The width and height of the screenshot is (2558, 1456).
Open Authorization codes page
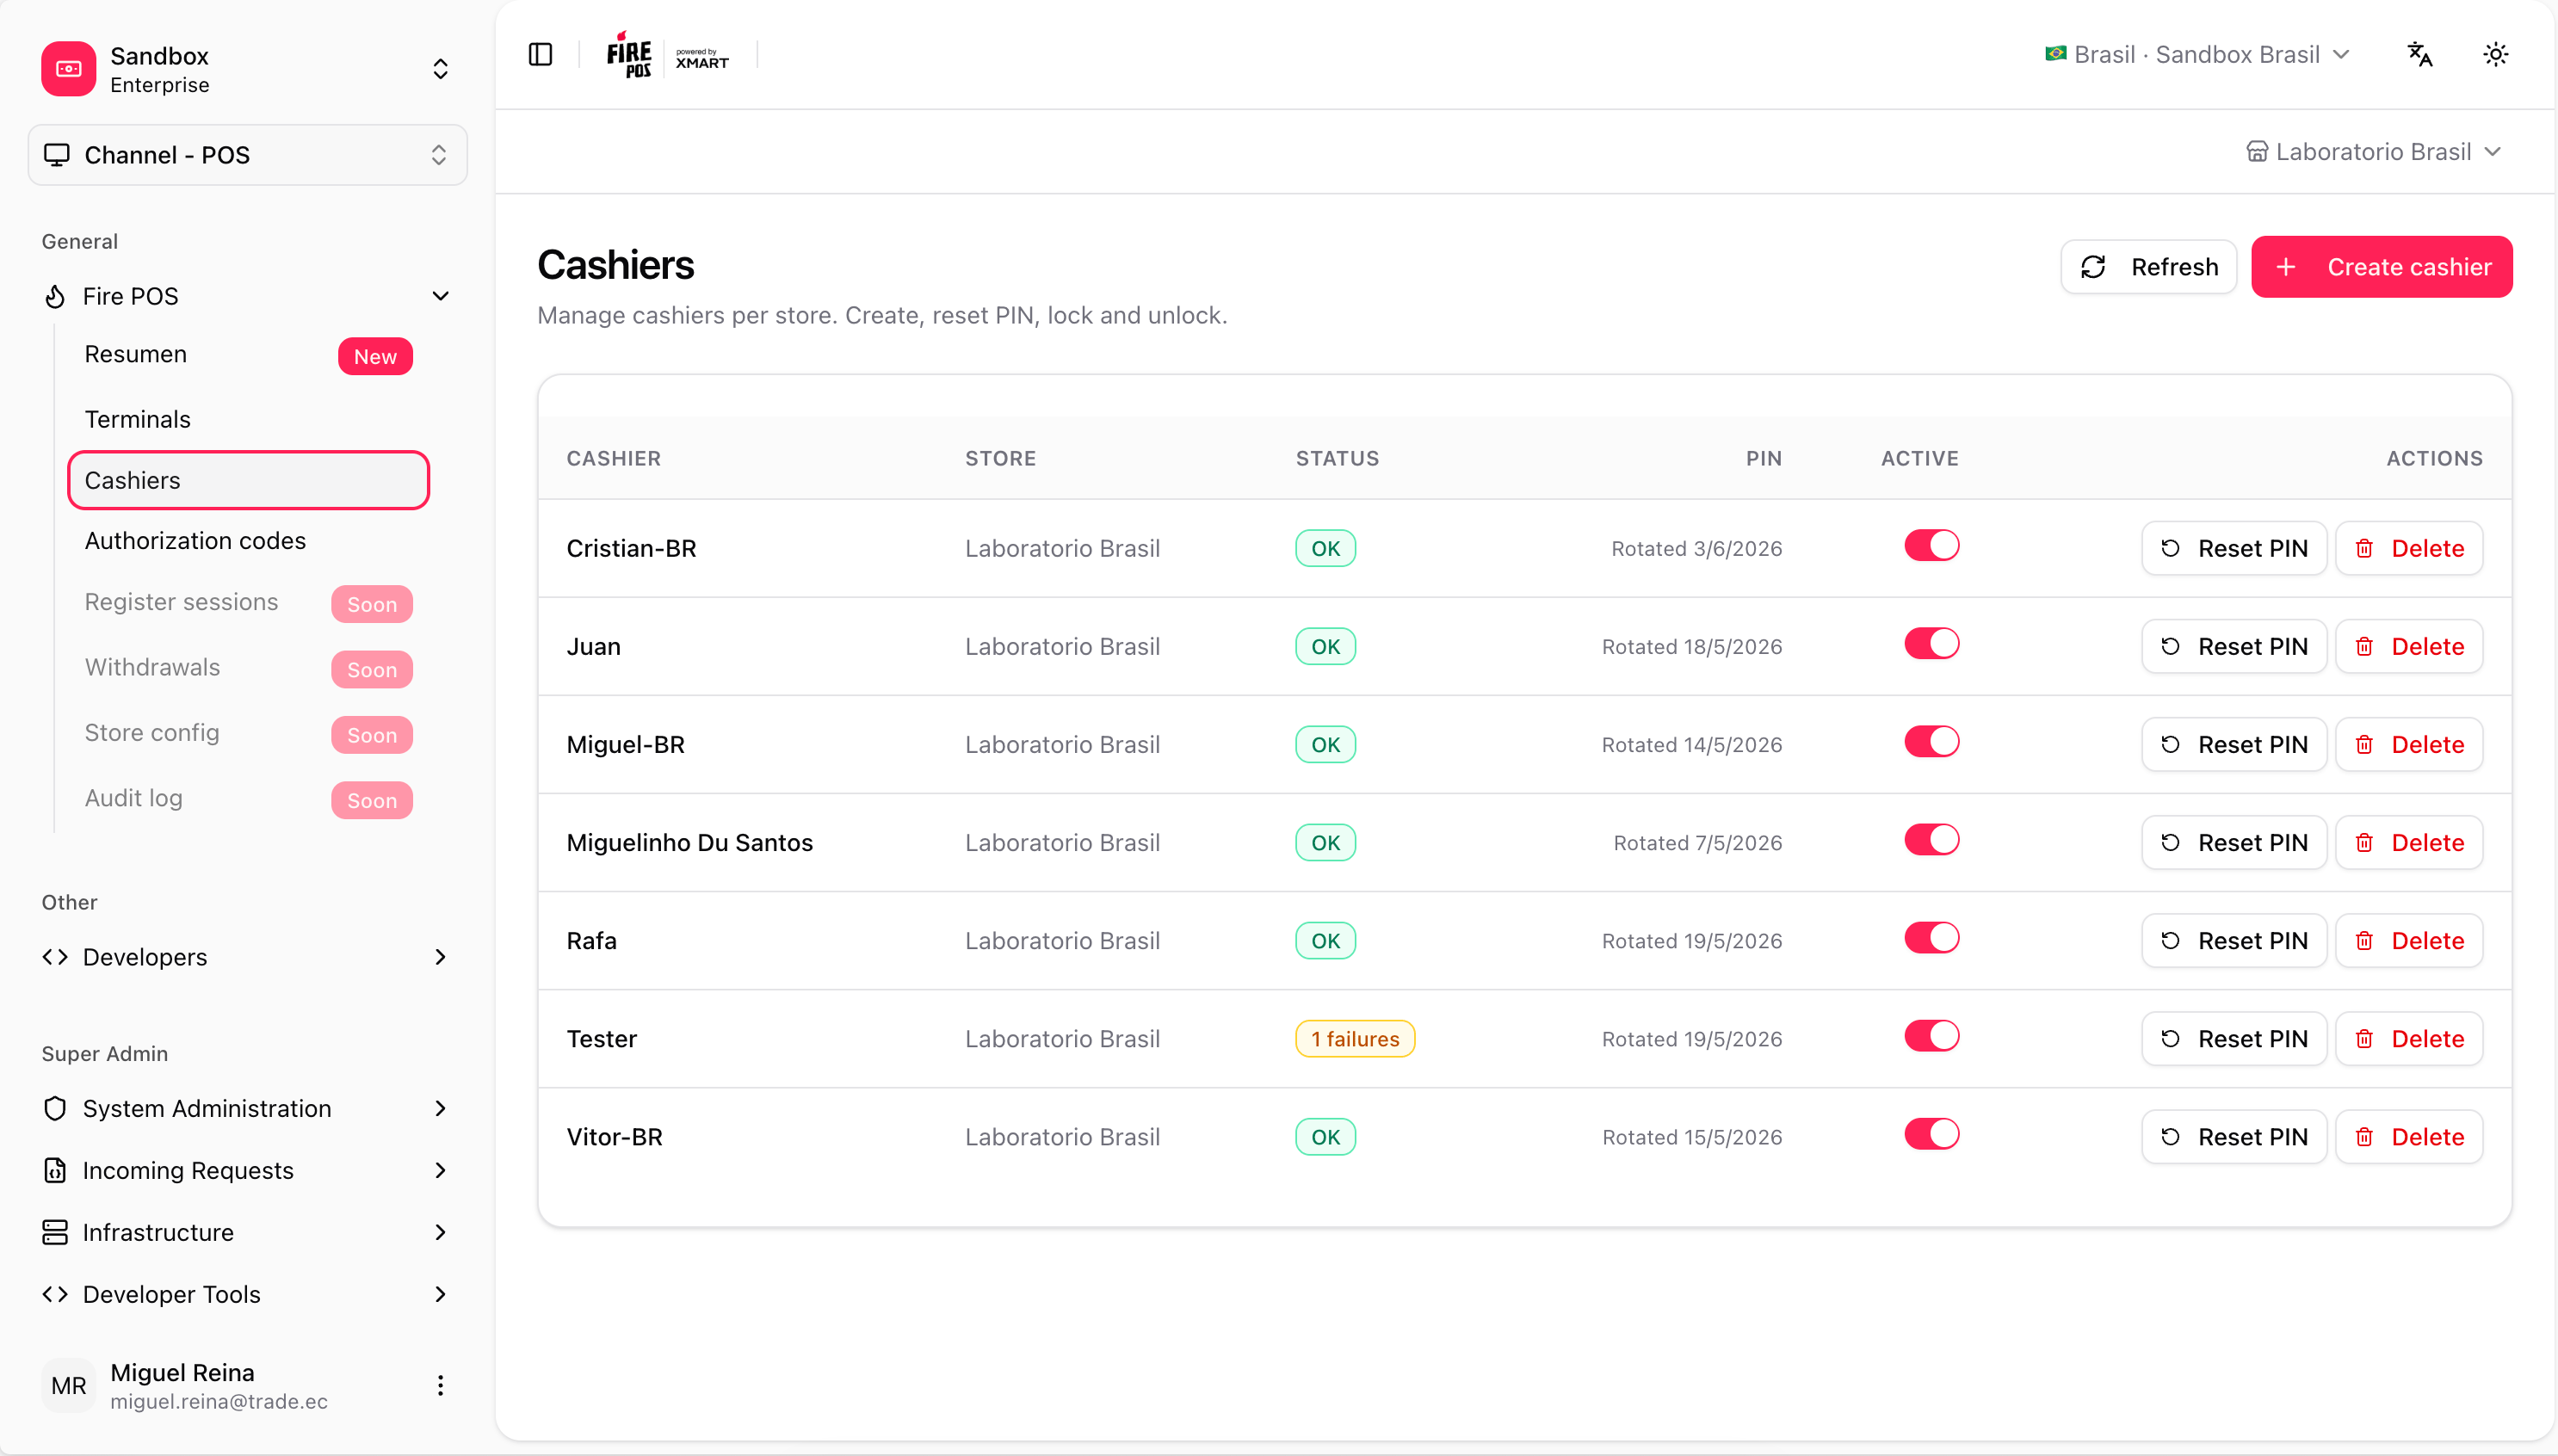pos(248,541)
